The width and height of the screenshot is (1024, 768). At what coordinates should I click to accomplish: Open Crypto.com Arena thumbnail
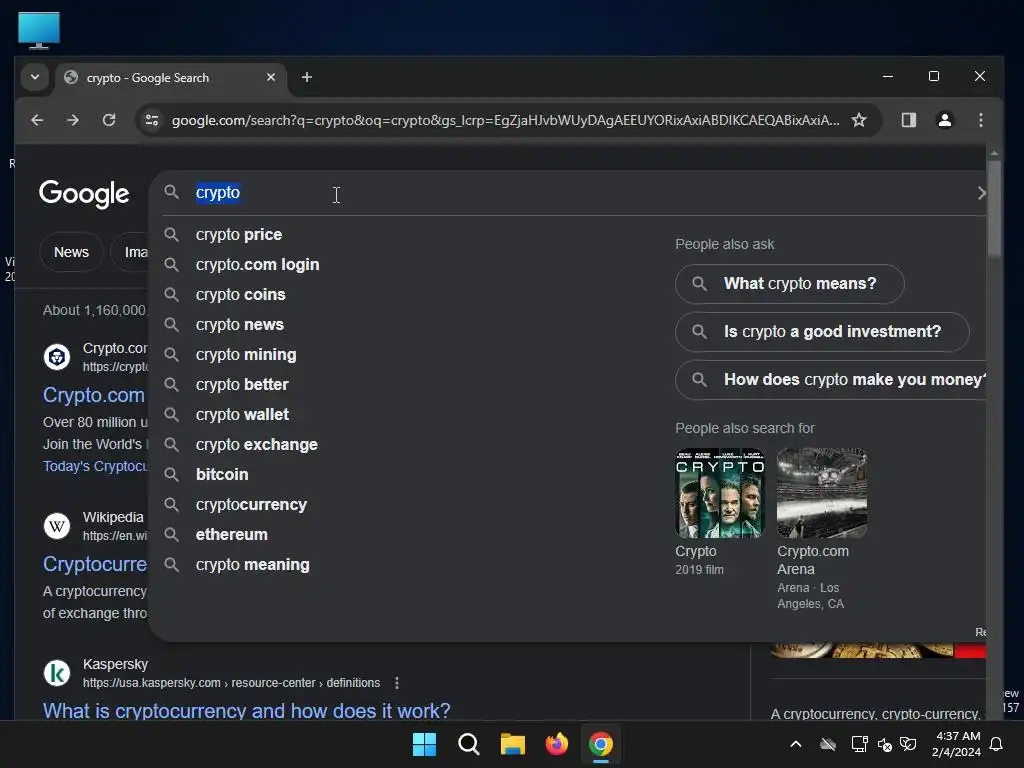tap(822, 493)
